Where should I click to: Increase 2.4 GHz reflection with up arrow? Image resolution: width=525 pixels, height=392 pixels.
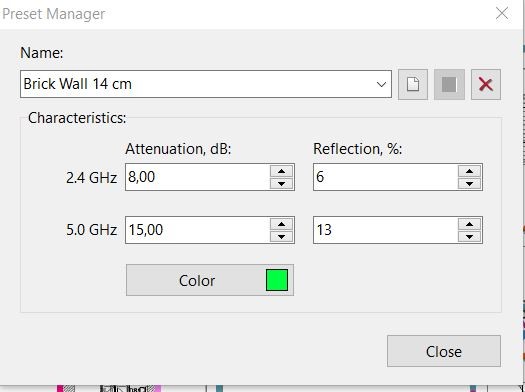coord(469,171)
